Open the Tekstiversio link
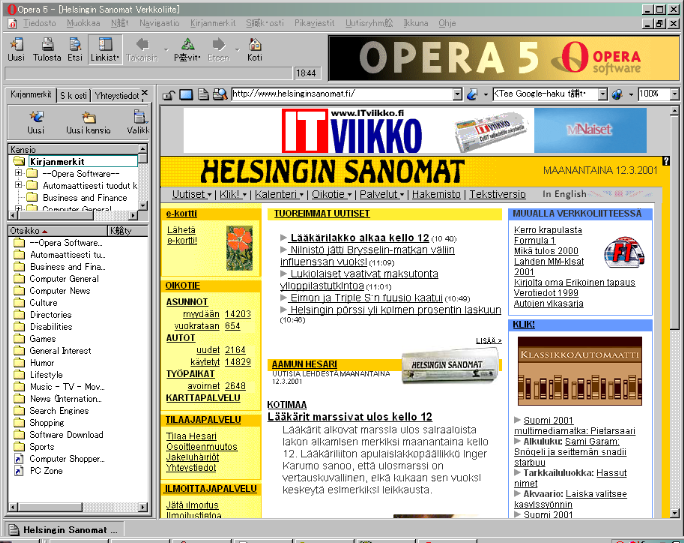The image size is (684, 543). pos(497,195)
